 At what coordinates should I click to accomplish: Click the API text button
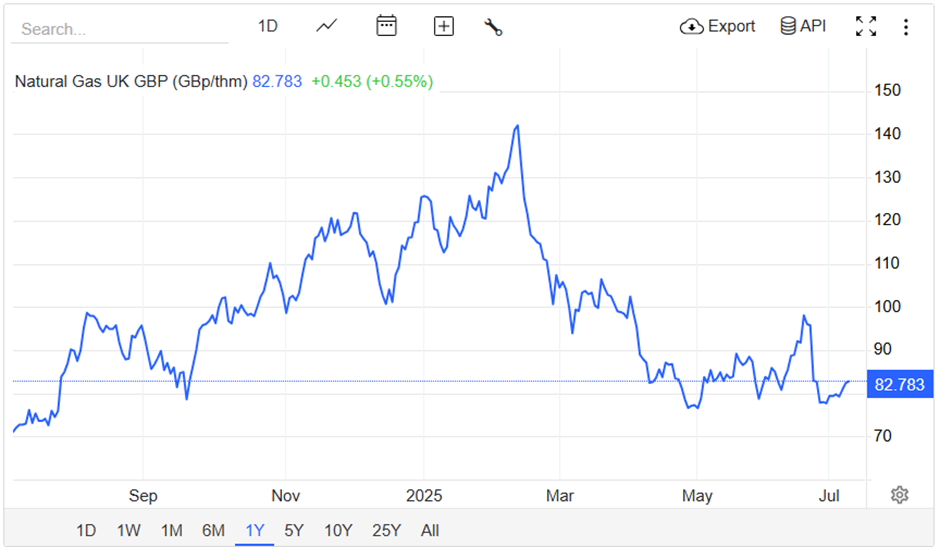tap(813, 26)
